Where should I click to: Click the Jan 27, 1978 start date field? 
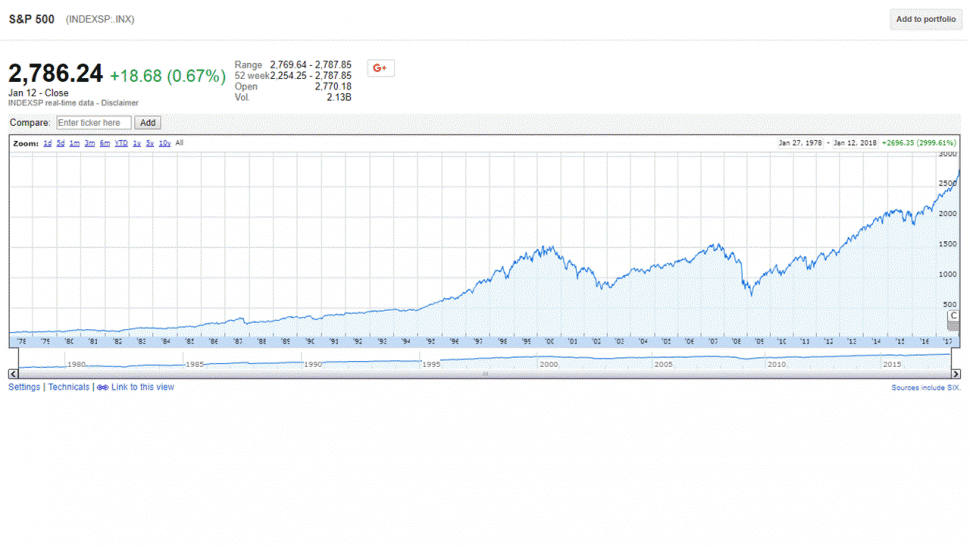click(800, 143)
